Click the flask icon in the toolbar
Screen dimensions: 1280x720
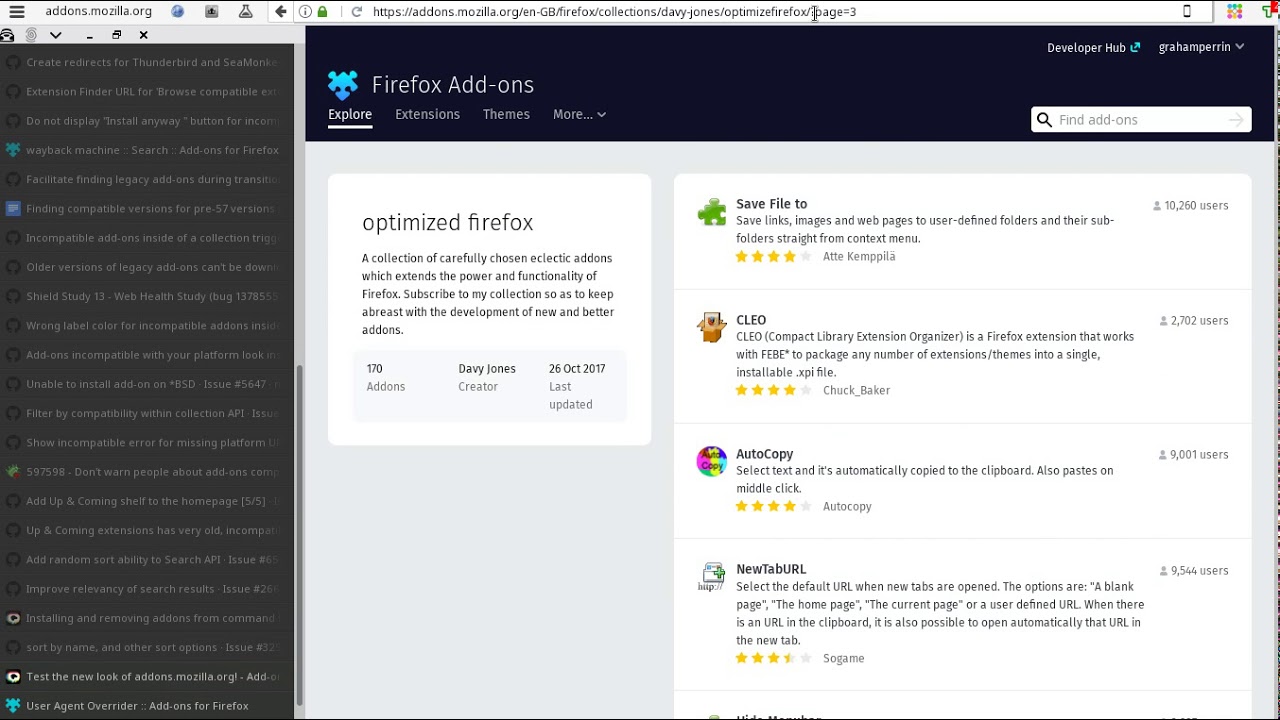245,12
